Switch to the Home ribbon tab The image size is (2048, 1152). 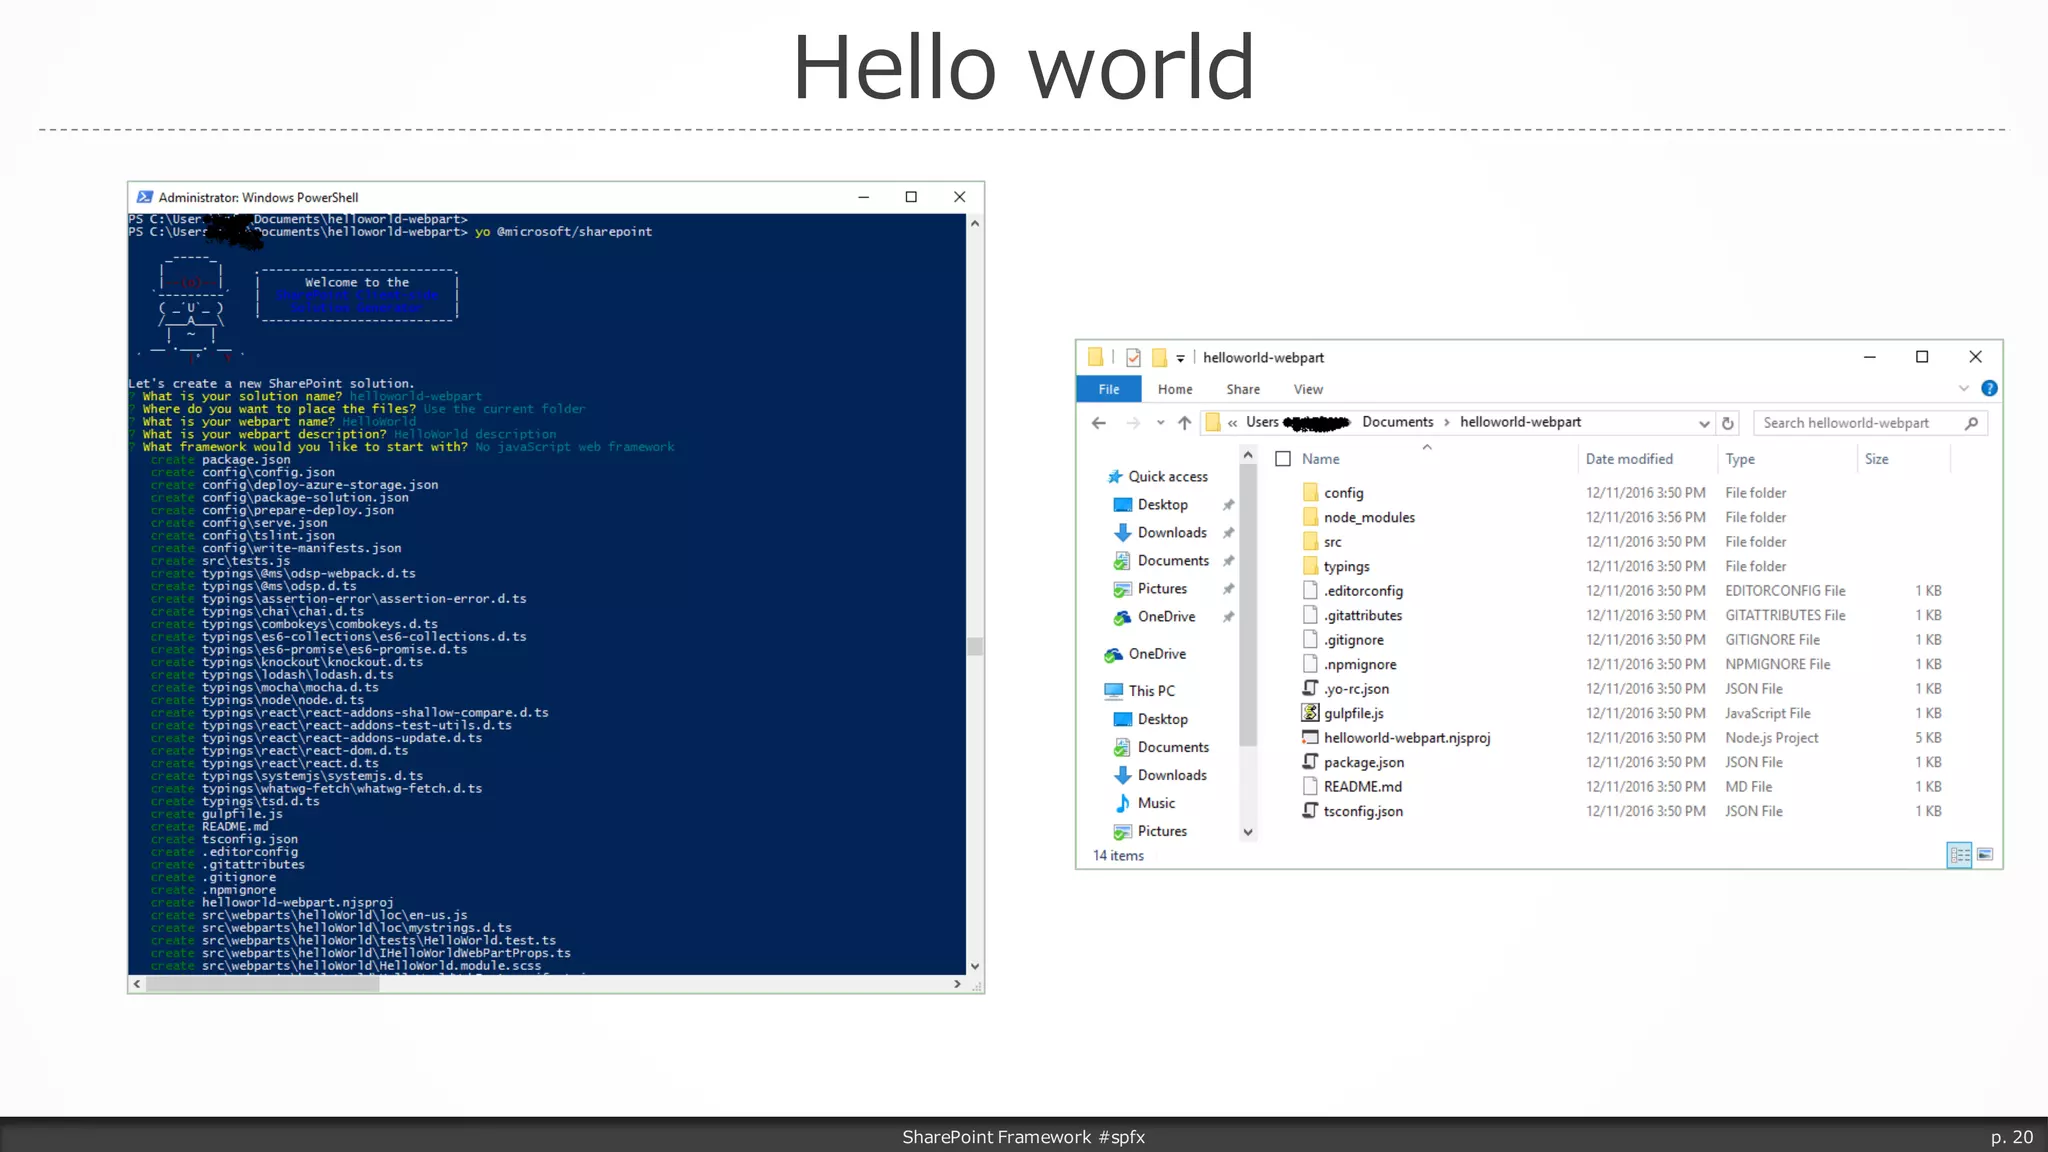click(1175, 389)
